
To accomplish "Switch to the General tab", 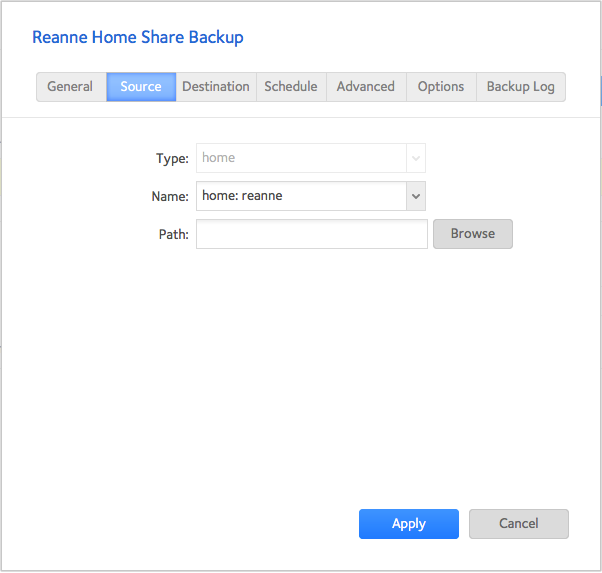I will pyautogui.click(x=70, y=87).
